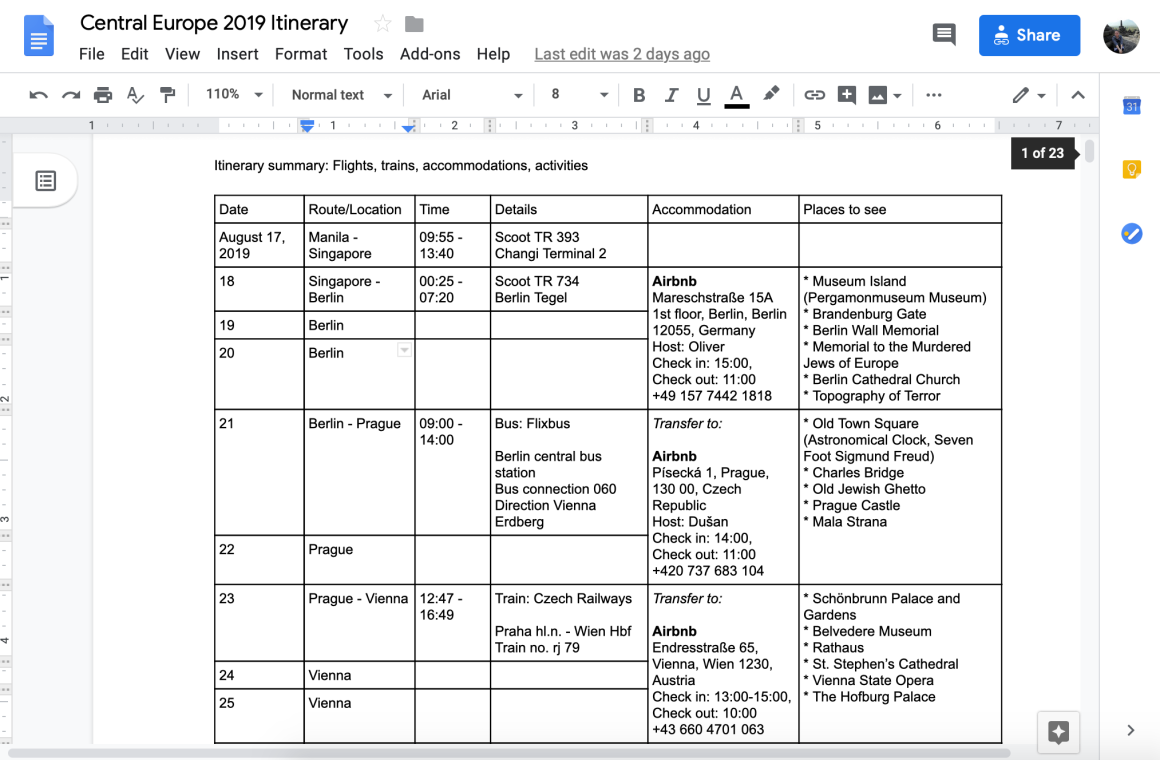The height and width of the screenshot is (760, 1160).
Task: Click the Print icon
Action: click(103, 95)
